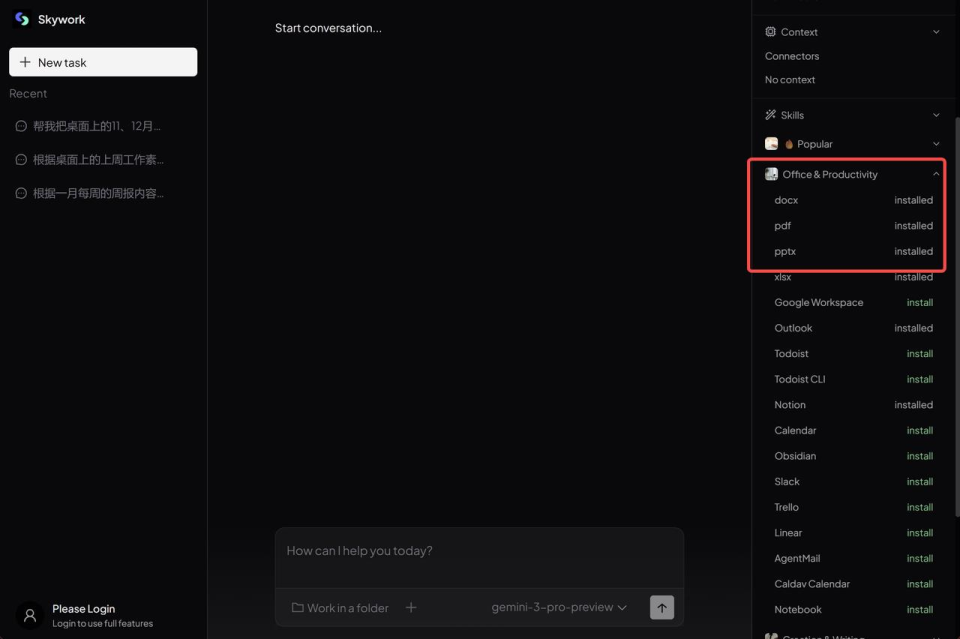The image size is (960, 639).
Task: Open the gemini-3-pro-preview model dropdown
Action: [x=558, y=607]
